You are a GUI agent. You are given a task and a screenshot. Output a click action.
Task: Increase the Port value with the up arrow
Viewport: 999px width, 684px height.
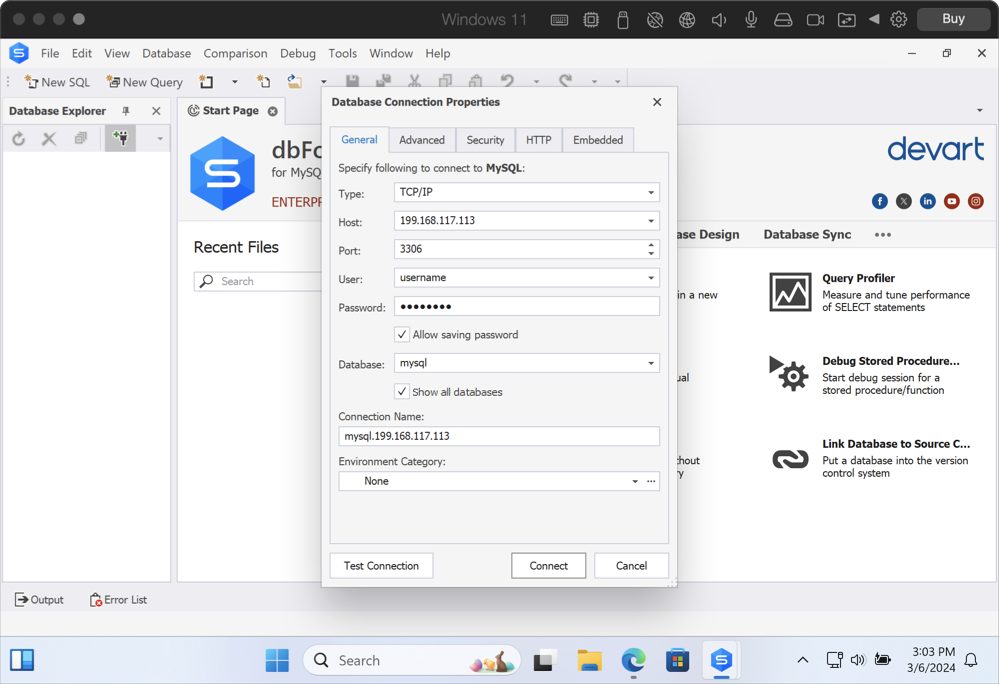pyautogui.click(x=650, y=245)
